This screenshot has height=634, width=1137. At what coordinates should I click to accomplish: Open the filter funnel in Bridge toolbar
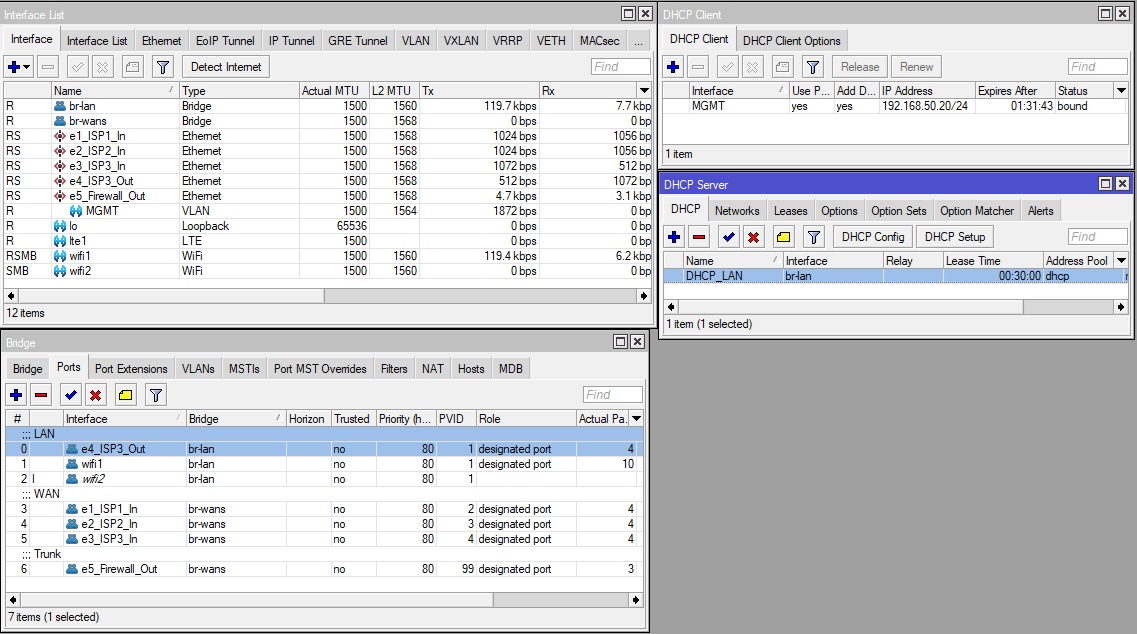pos(155,395)
